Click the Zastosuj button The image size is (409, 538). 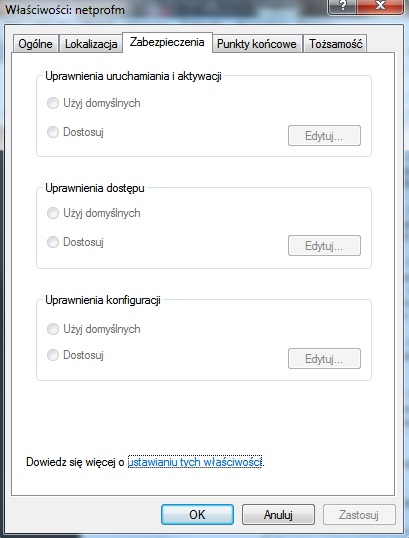[359, 514]
